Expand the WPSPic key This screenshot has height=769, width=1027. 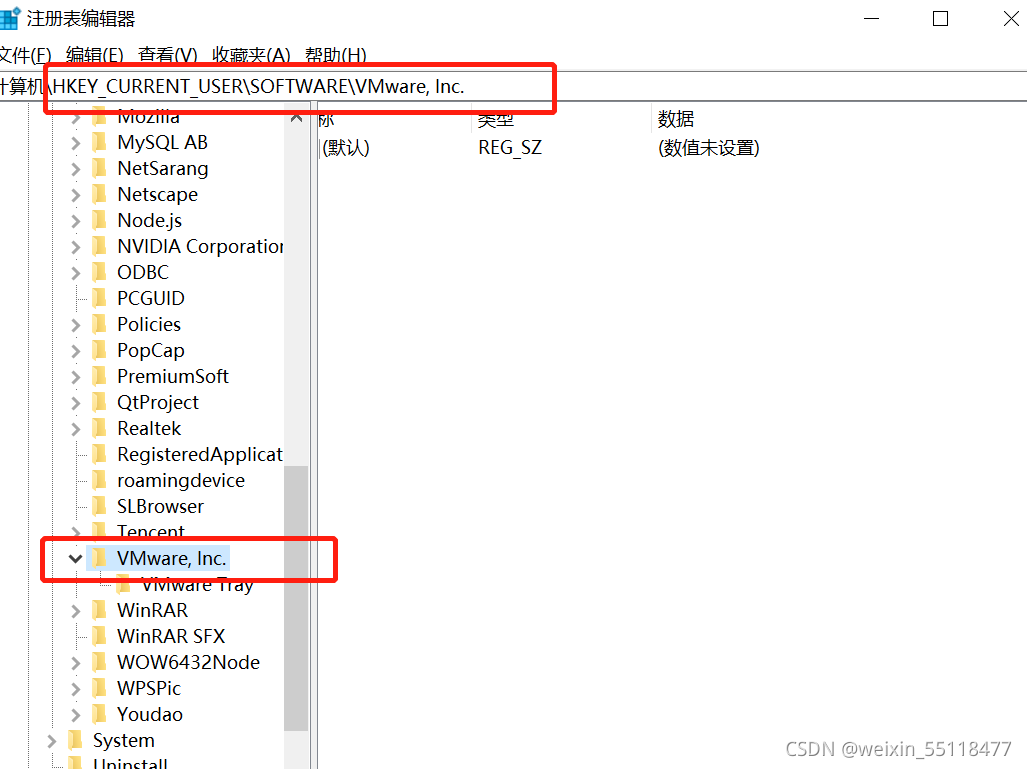coord(76,689)
